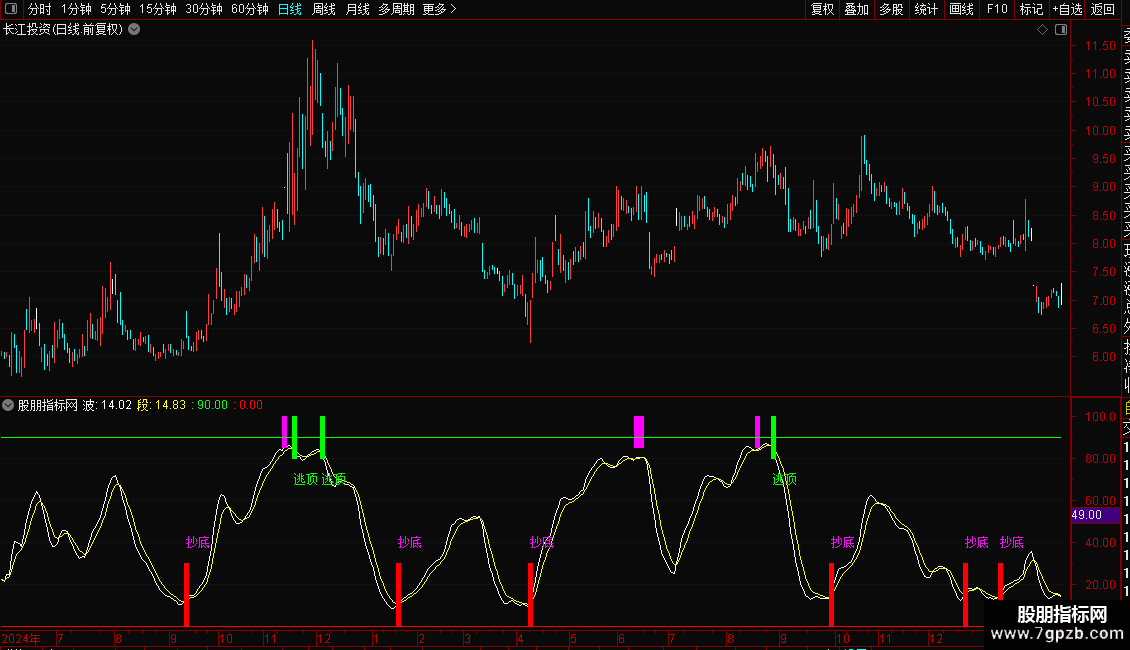
Task: Switch to 月线 monthly chart
Action: [357, 9]
